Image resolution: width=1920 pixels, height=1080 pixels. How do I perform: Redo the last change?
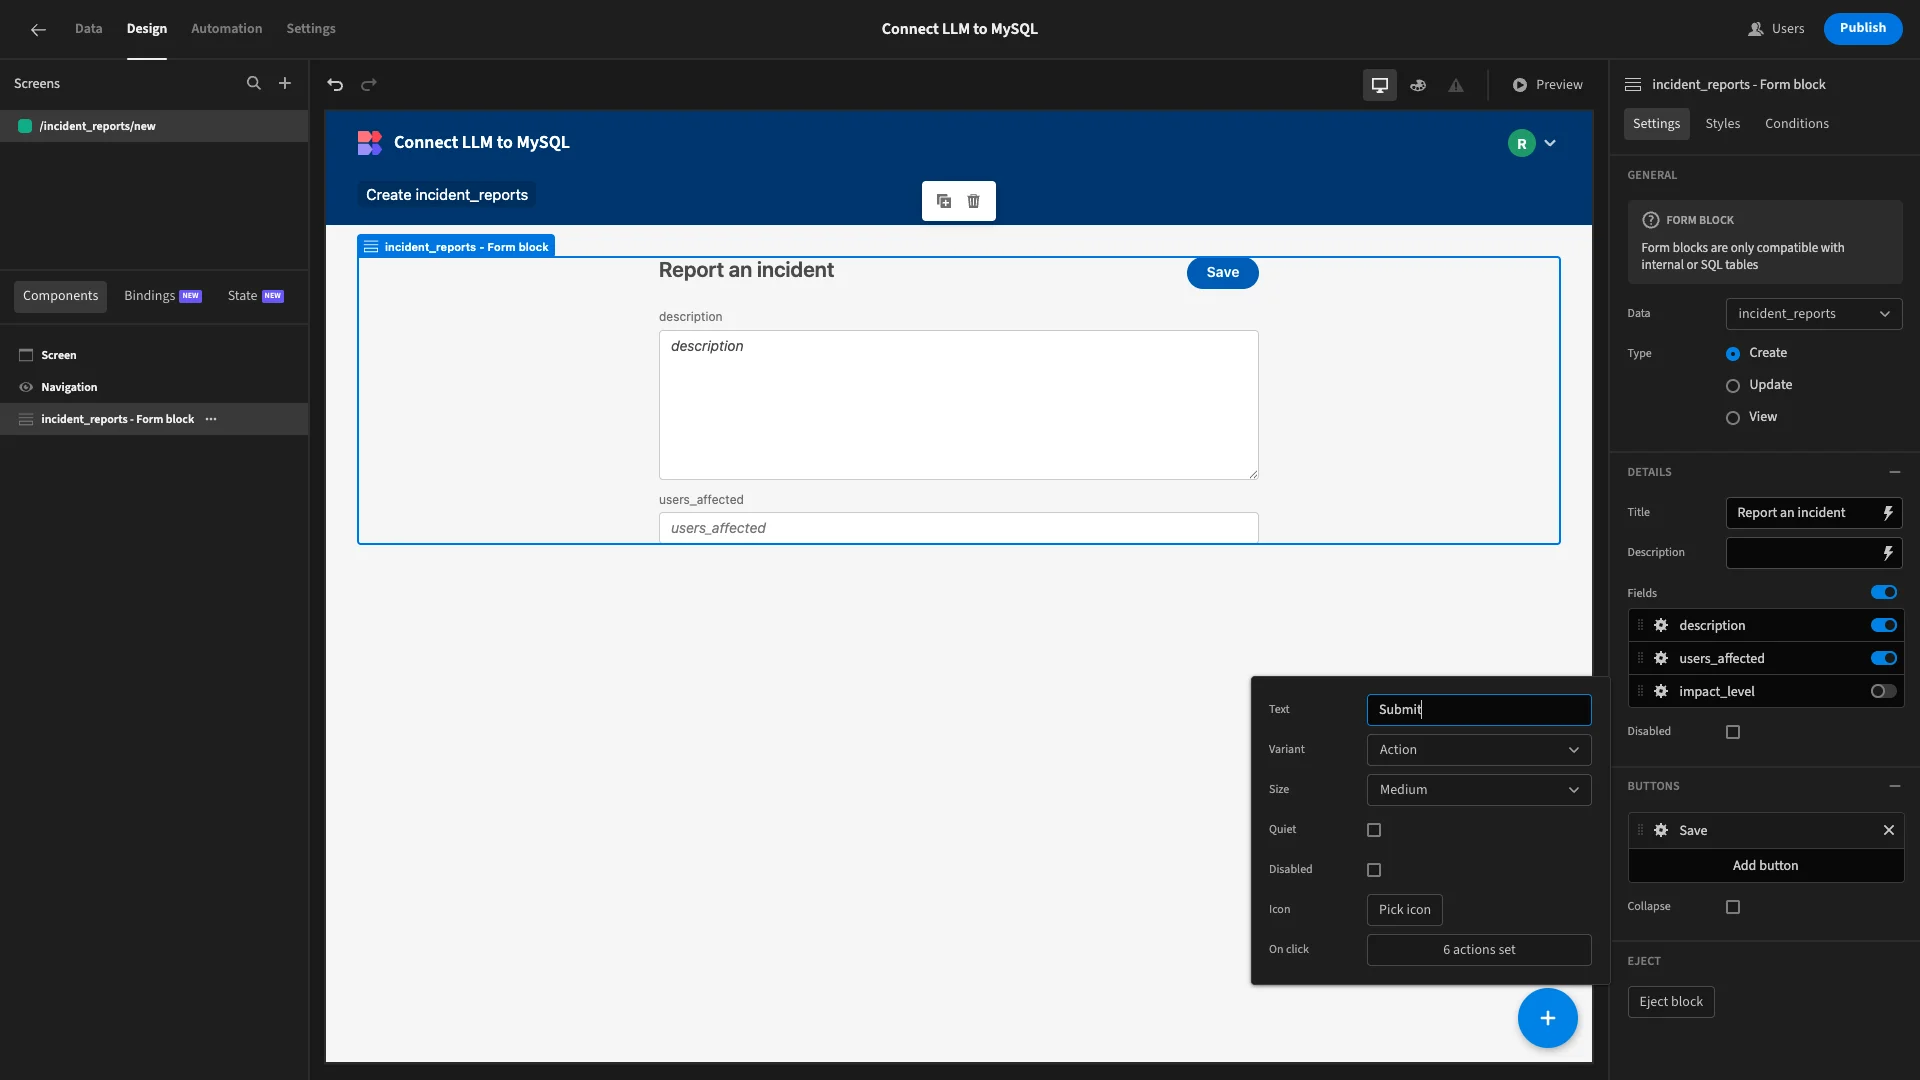pos(369,85)
